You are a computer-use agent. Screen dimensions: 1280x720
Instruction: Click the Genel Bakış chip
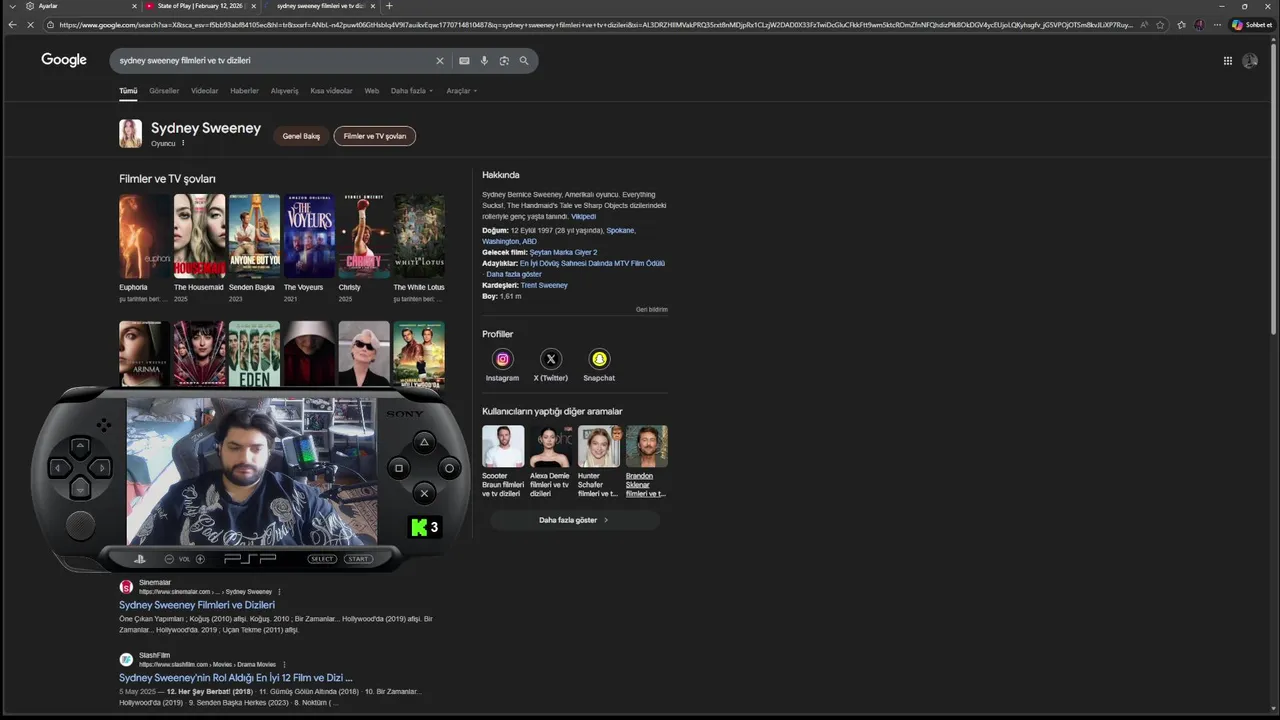(x=301, y=136)
